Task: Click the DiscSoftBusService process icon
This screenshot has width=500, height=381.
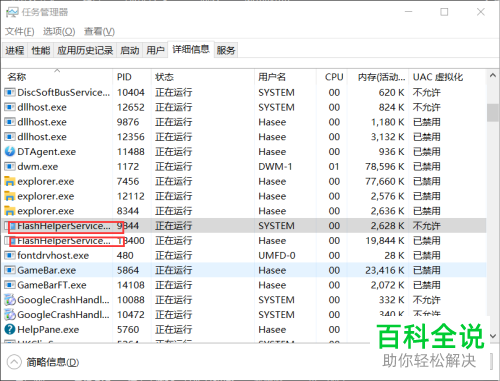Action: click(x=10, y=92)
